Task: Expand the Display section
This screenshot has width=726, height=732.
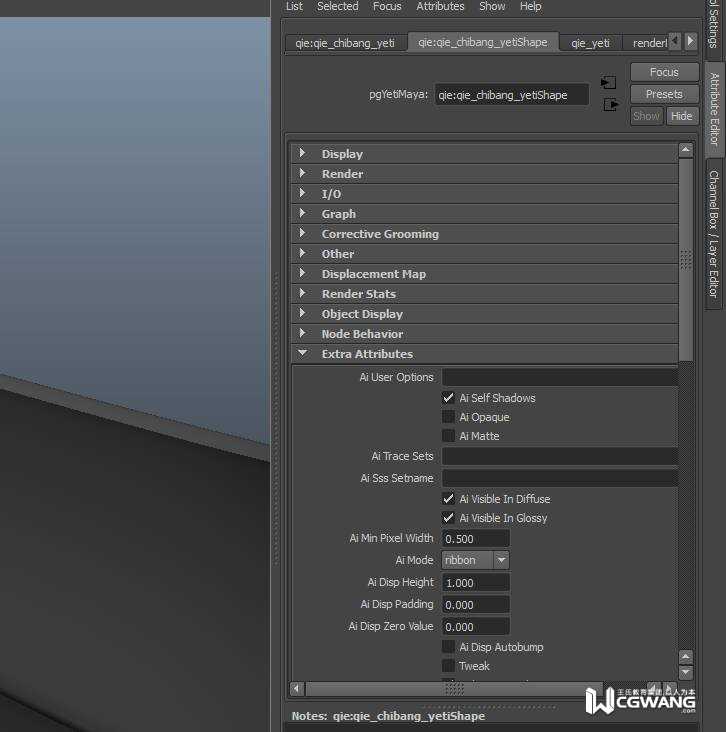Action: click(485, 154)
